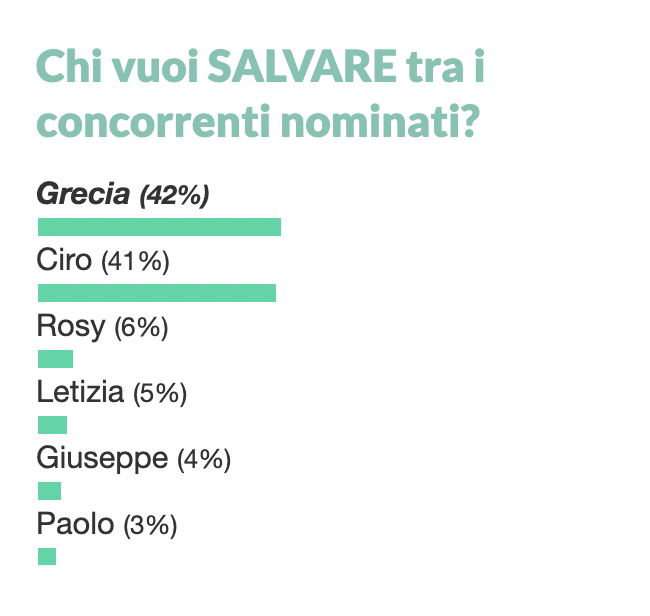Click the green bar under Ciro

tap(157, 293)
